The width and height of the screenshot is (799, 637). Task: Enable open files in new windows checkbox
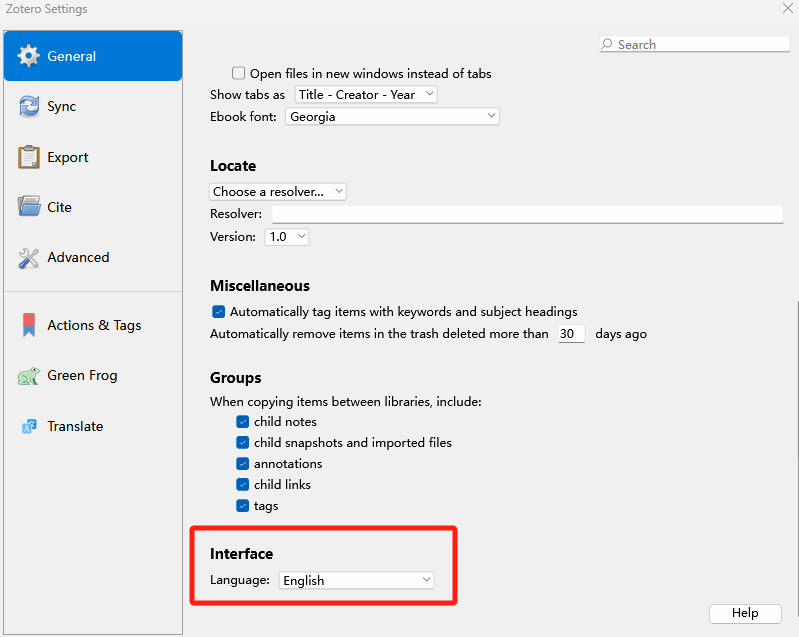pos(238,73)
